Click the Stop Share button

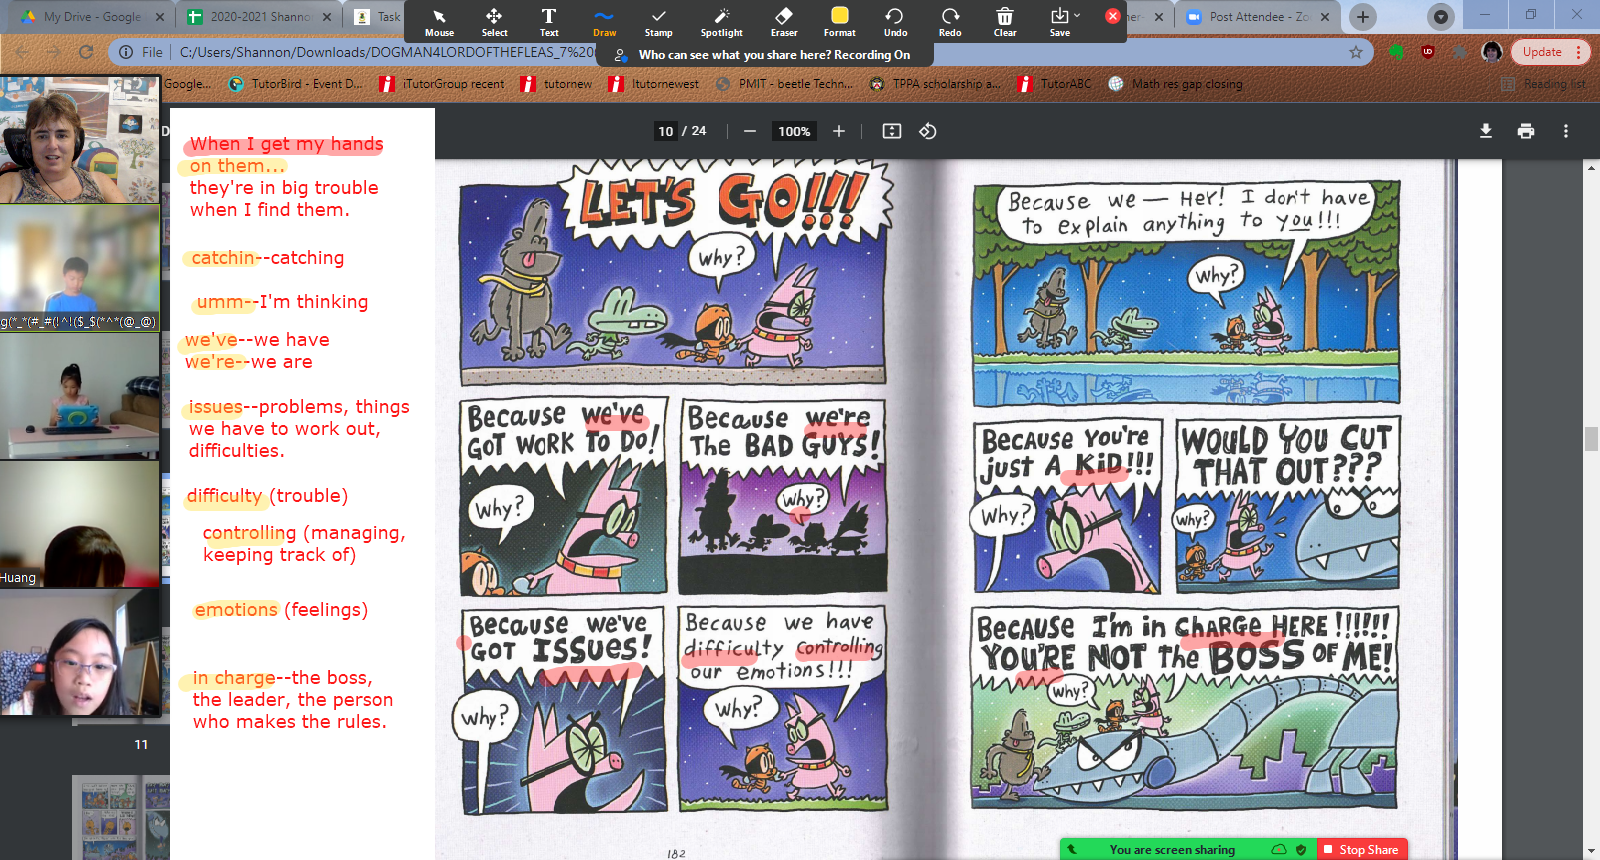pos(1361,849)
